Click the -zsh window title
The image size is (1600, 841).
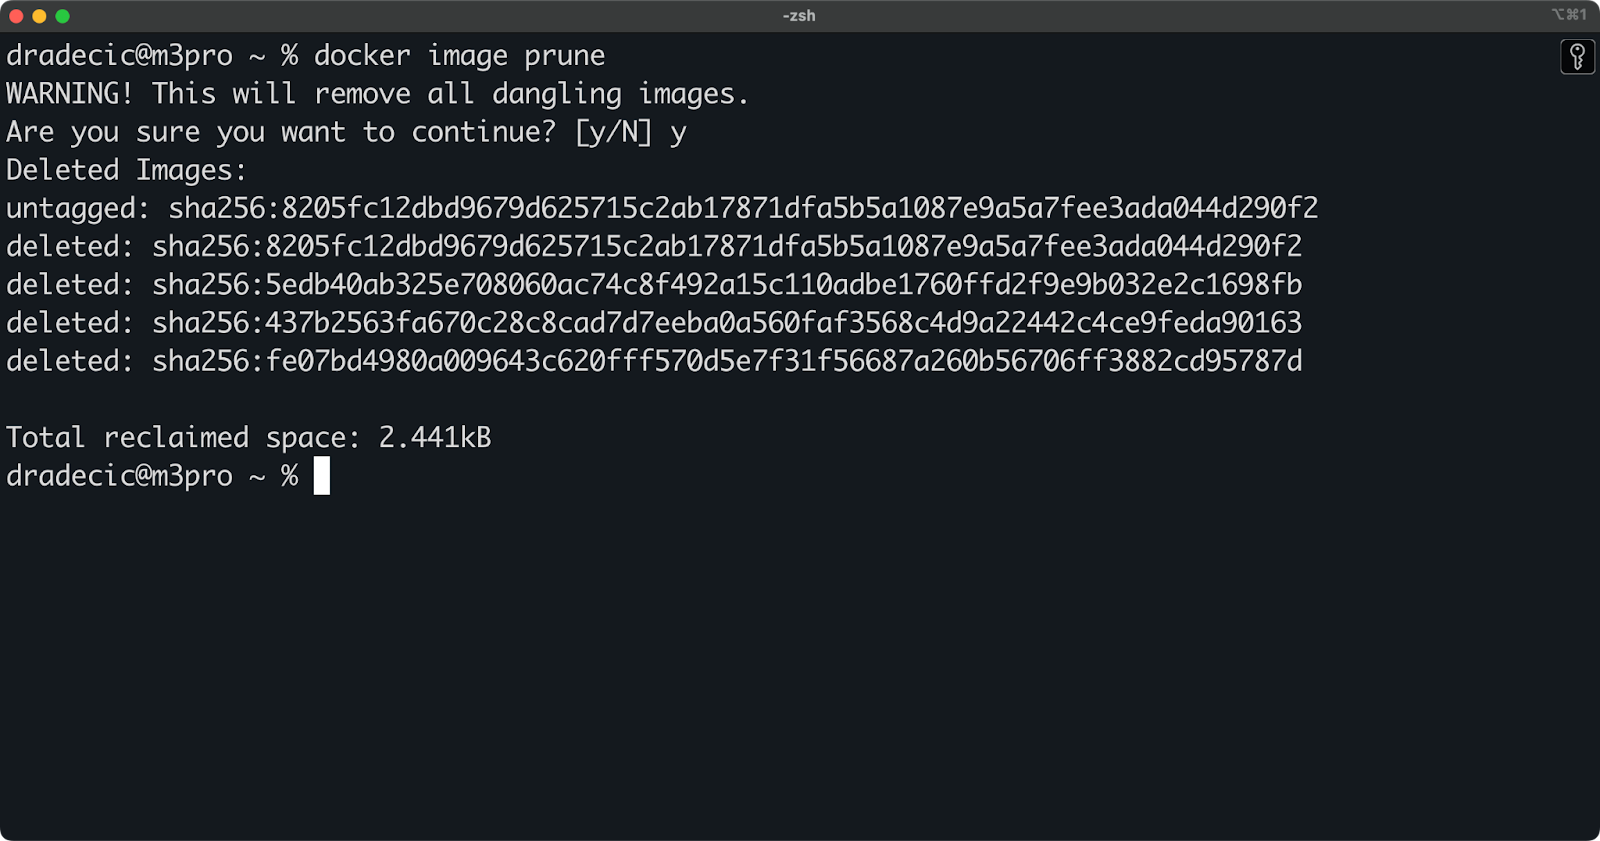pos(799,16)
